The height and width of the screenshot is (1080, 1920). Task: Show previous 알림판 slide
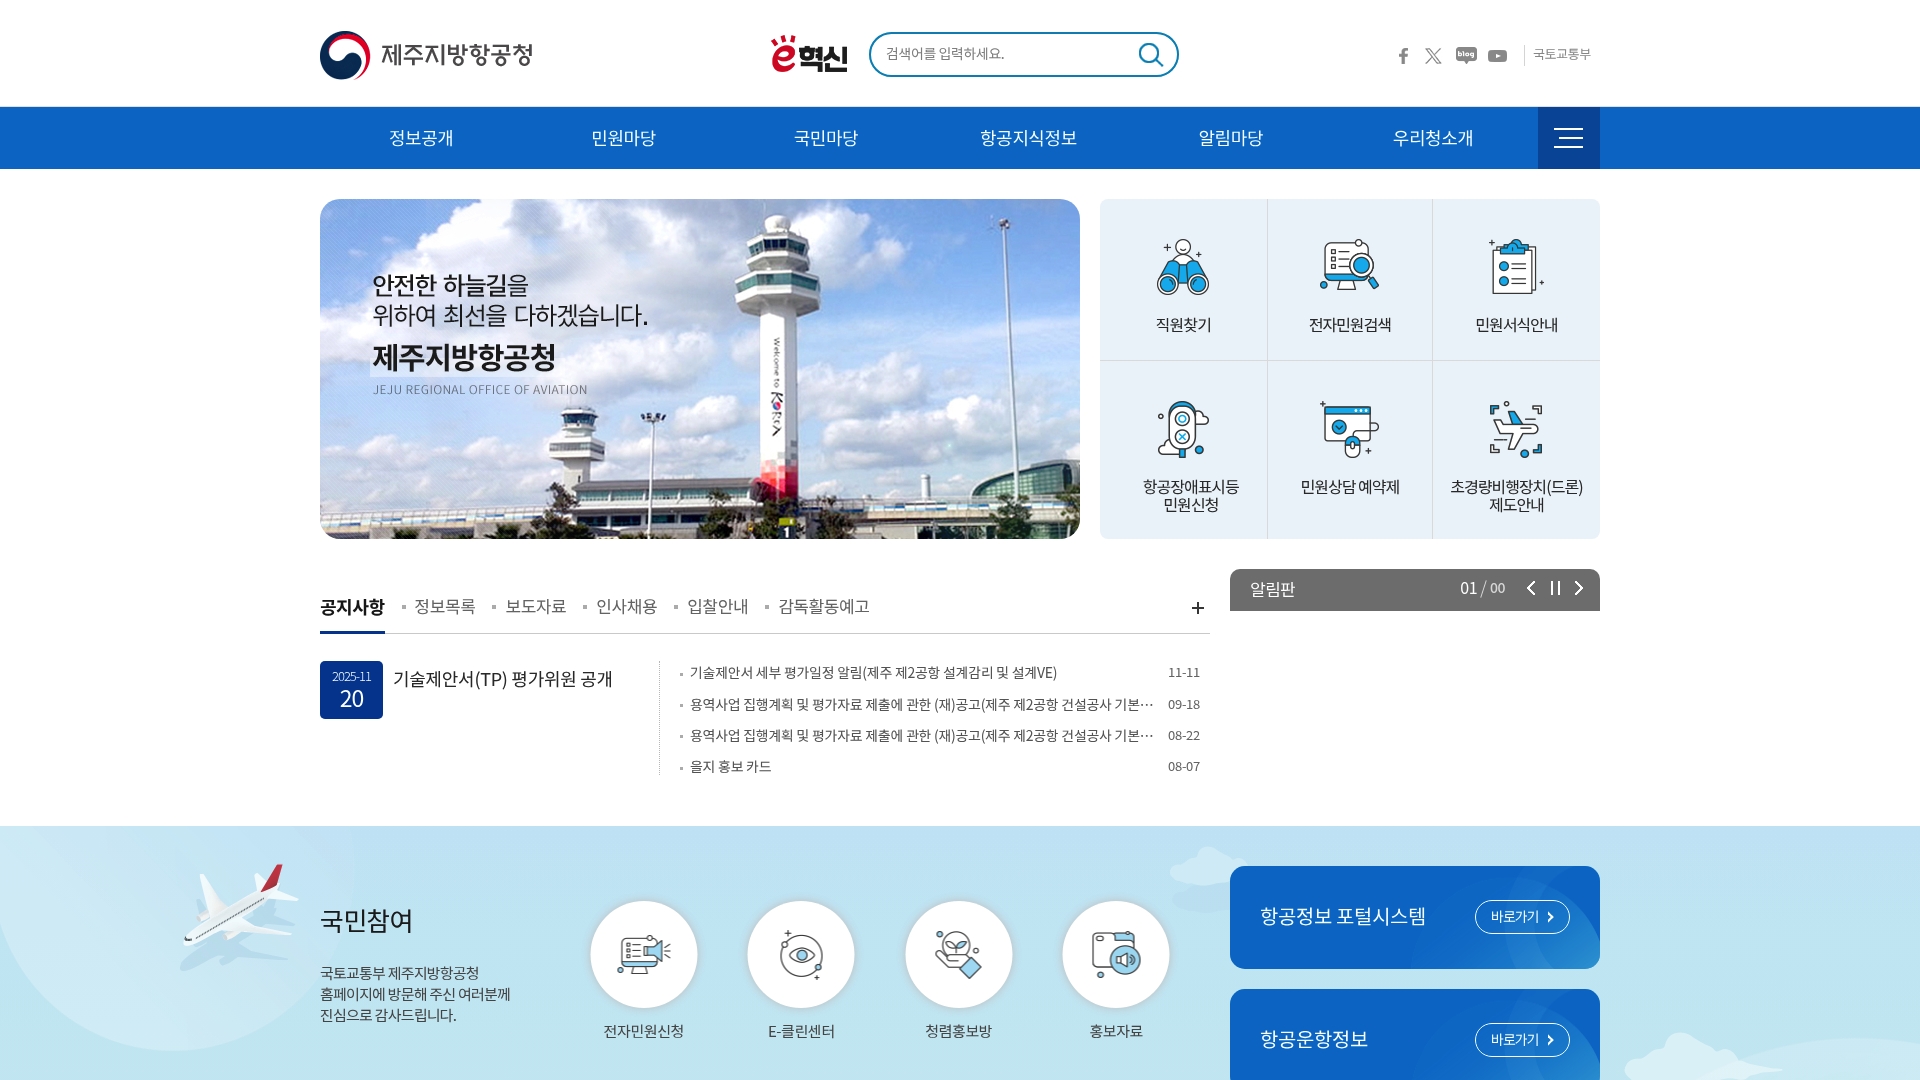1531,588
